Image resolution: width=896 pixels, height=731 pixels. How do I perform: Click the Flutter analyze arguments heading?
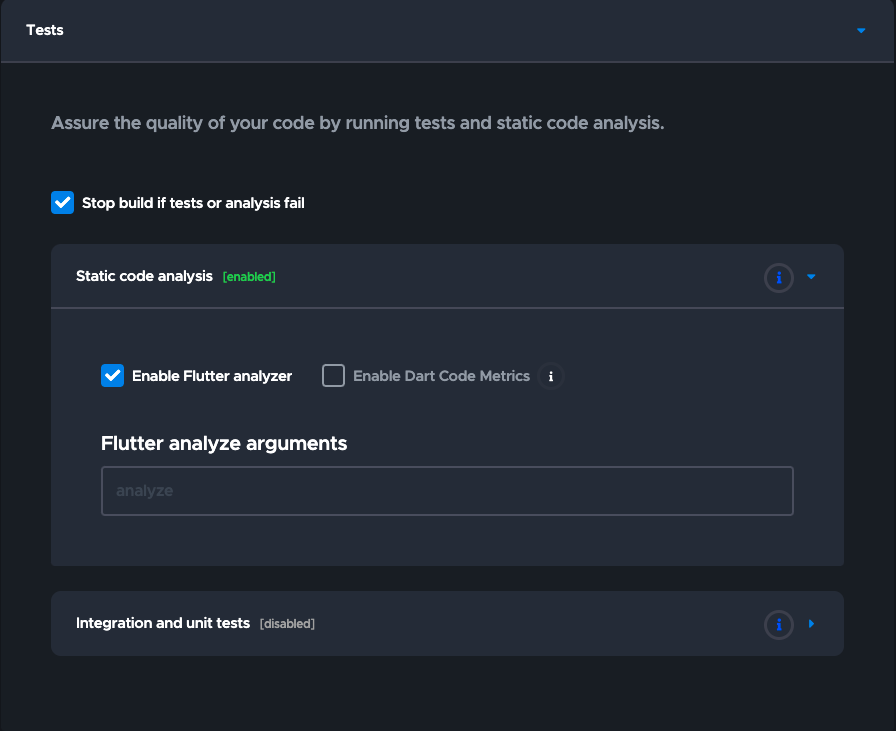[224, 443]
